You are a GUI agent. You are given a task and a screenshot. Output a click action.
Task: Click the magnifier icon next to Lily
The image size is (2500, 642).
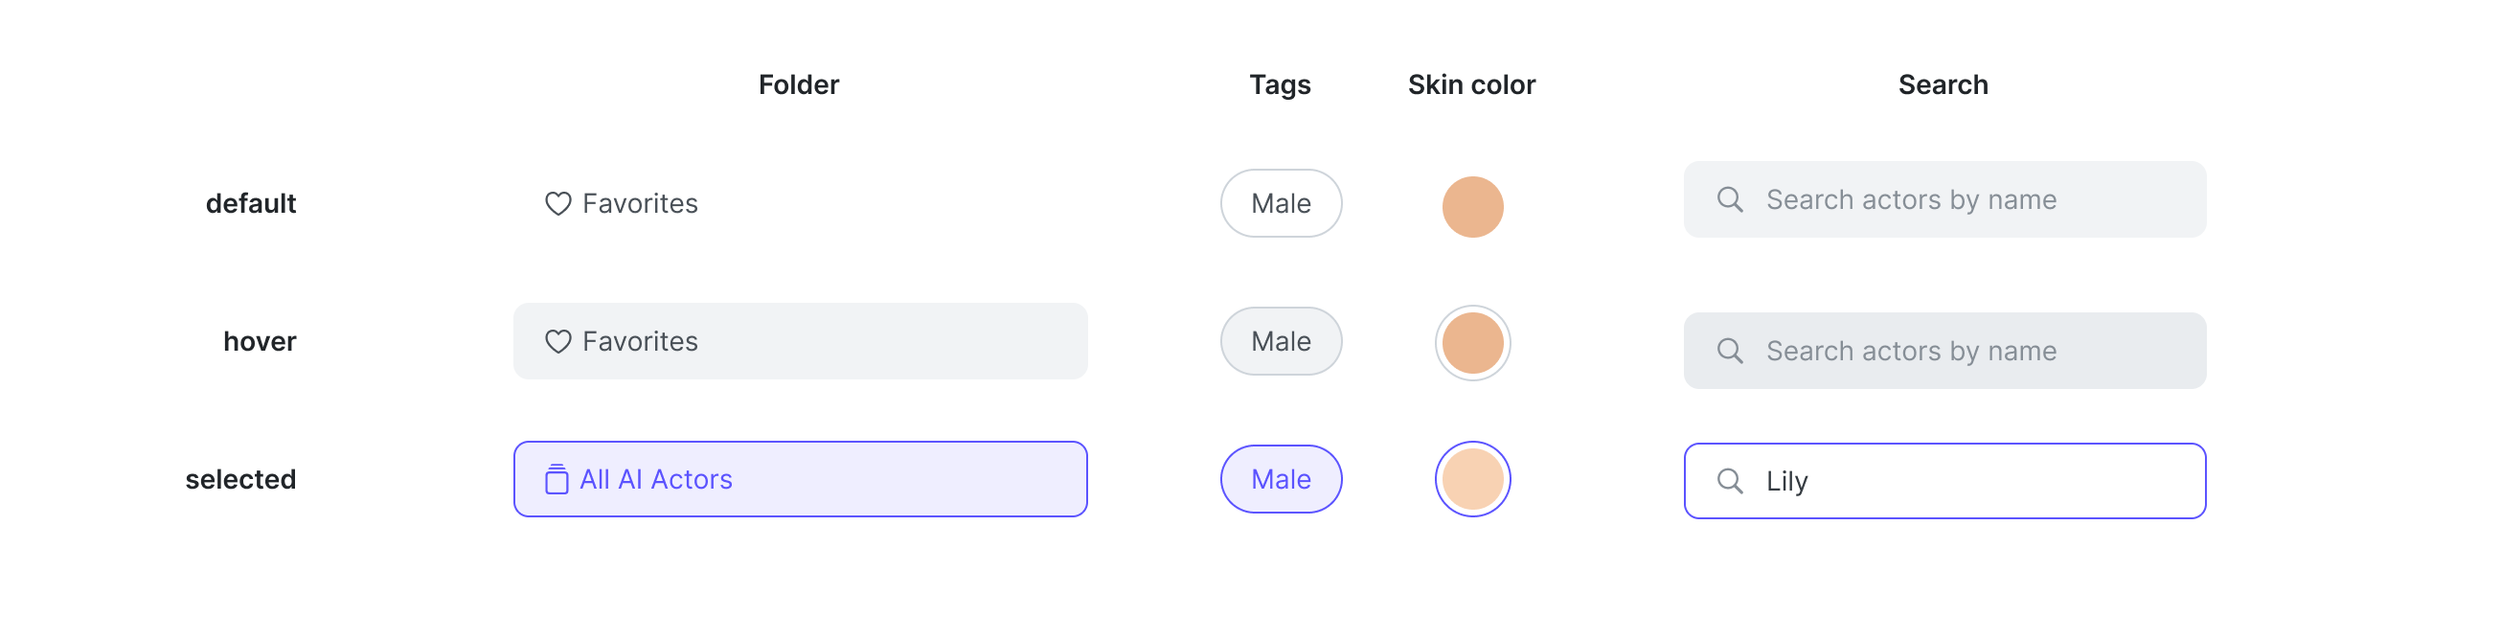coord(1730,482)
